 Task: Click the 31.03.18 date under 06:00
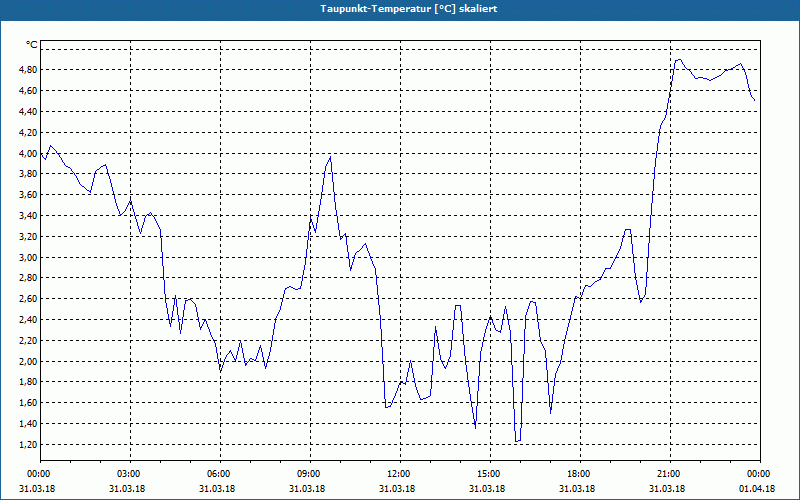coord(217,489)
